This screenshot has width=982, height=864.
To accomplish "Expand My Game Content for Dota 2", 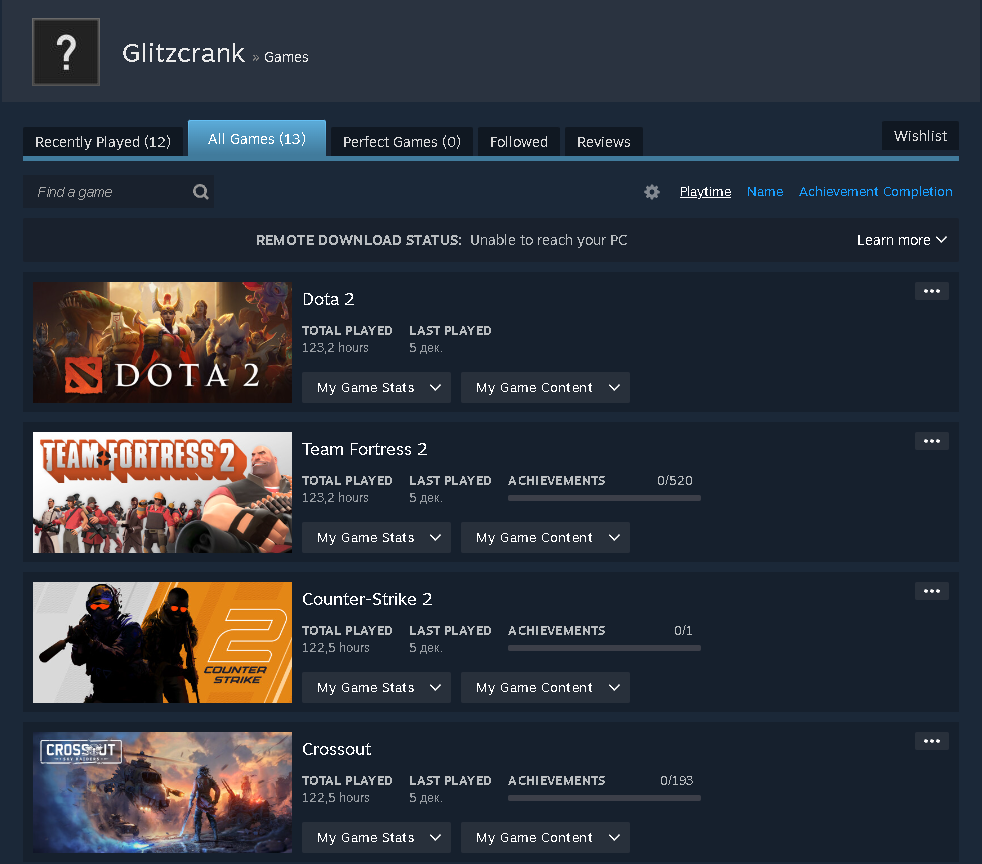I will [x=545, y=388].
